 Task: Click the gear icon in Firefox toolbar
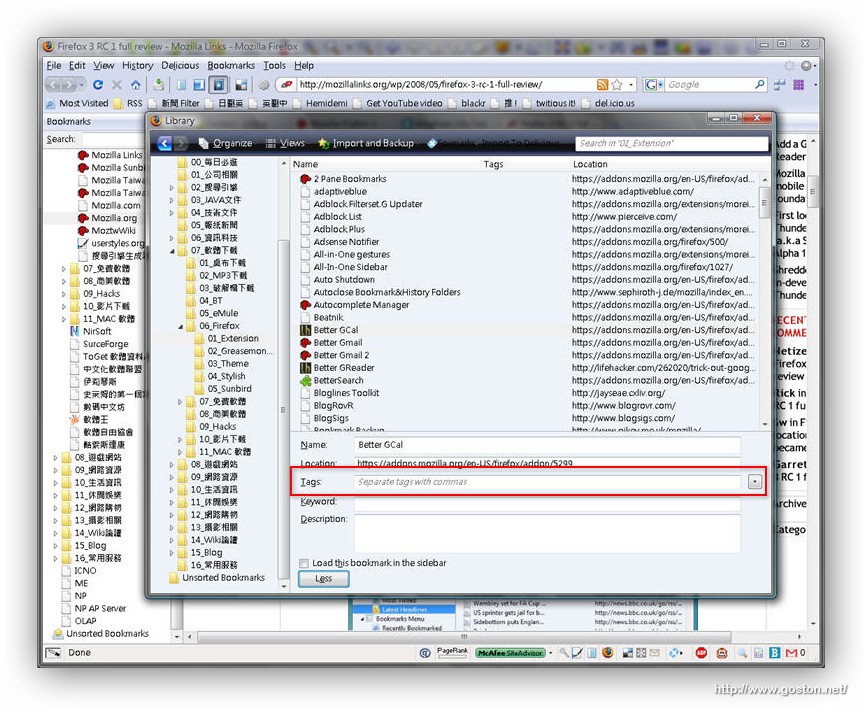pyautogui.click(x=264, y=85)
